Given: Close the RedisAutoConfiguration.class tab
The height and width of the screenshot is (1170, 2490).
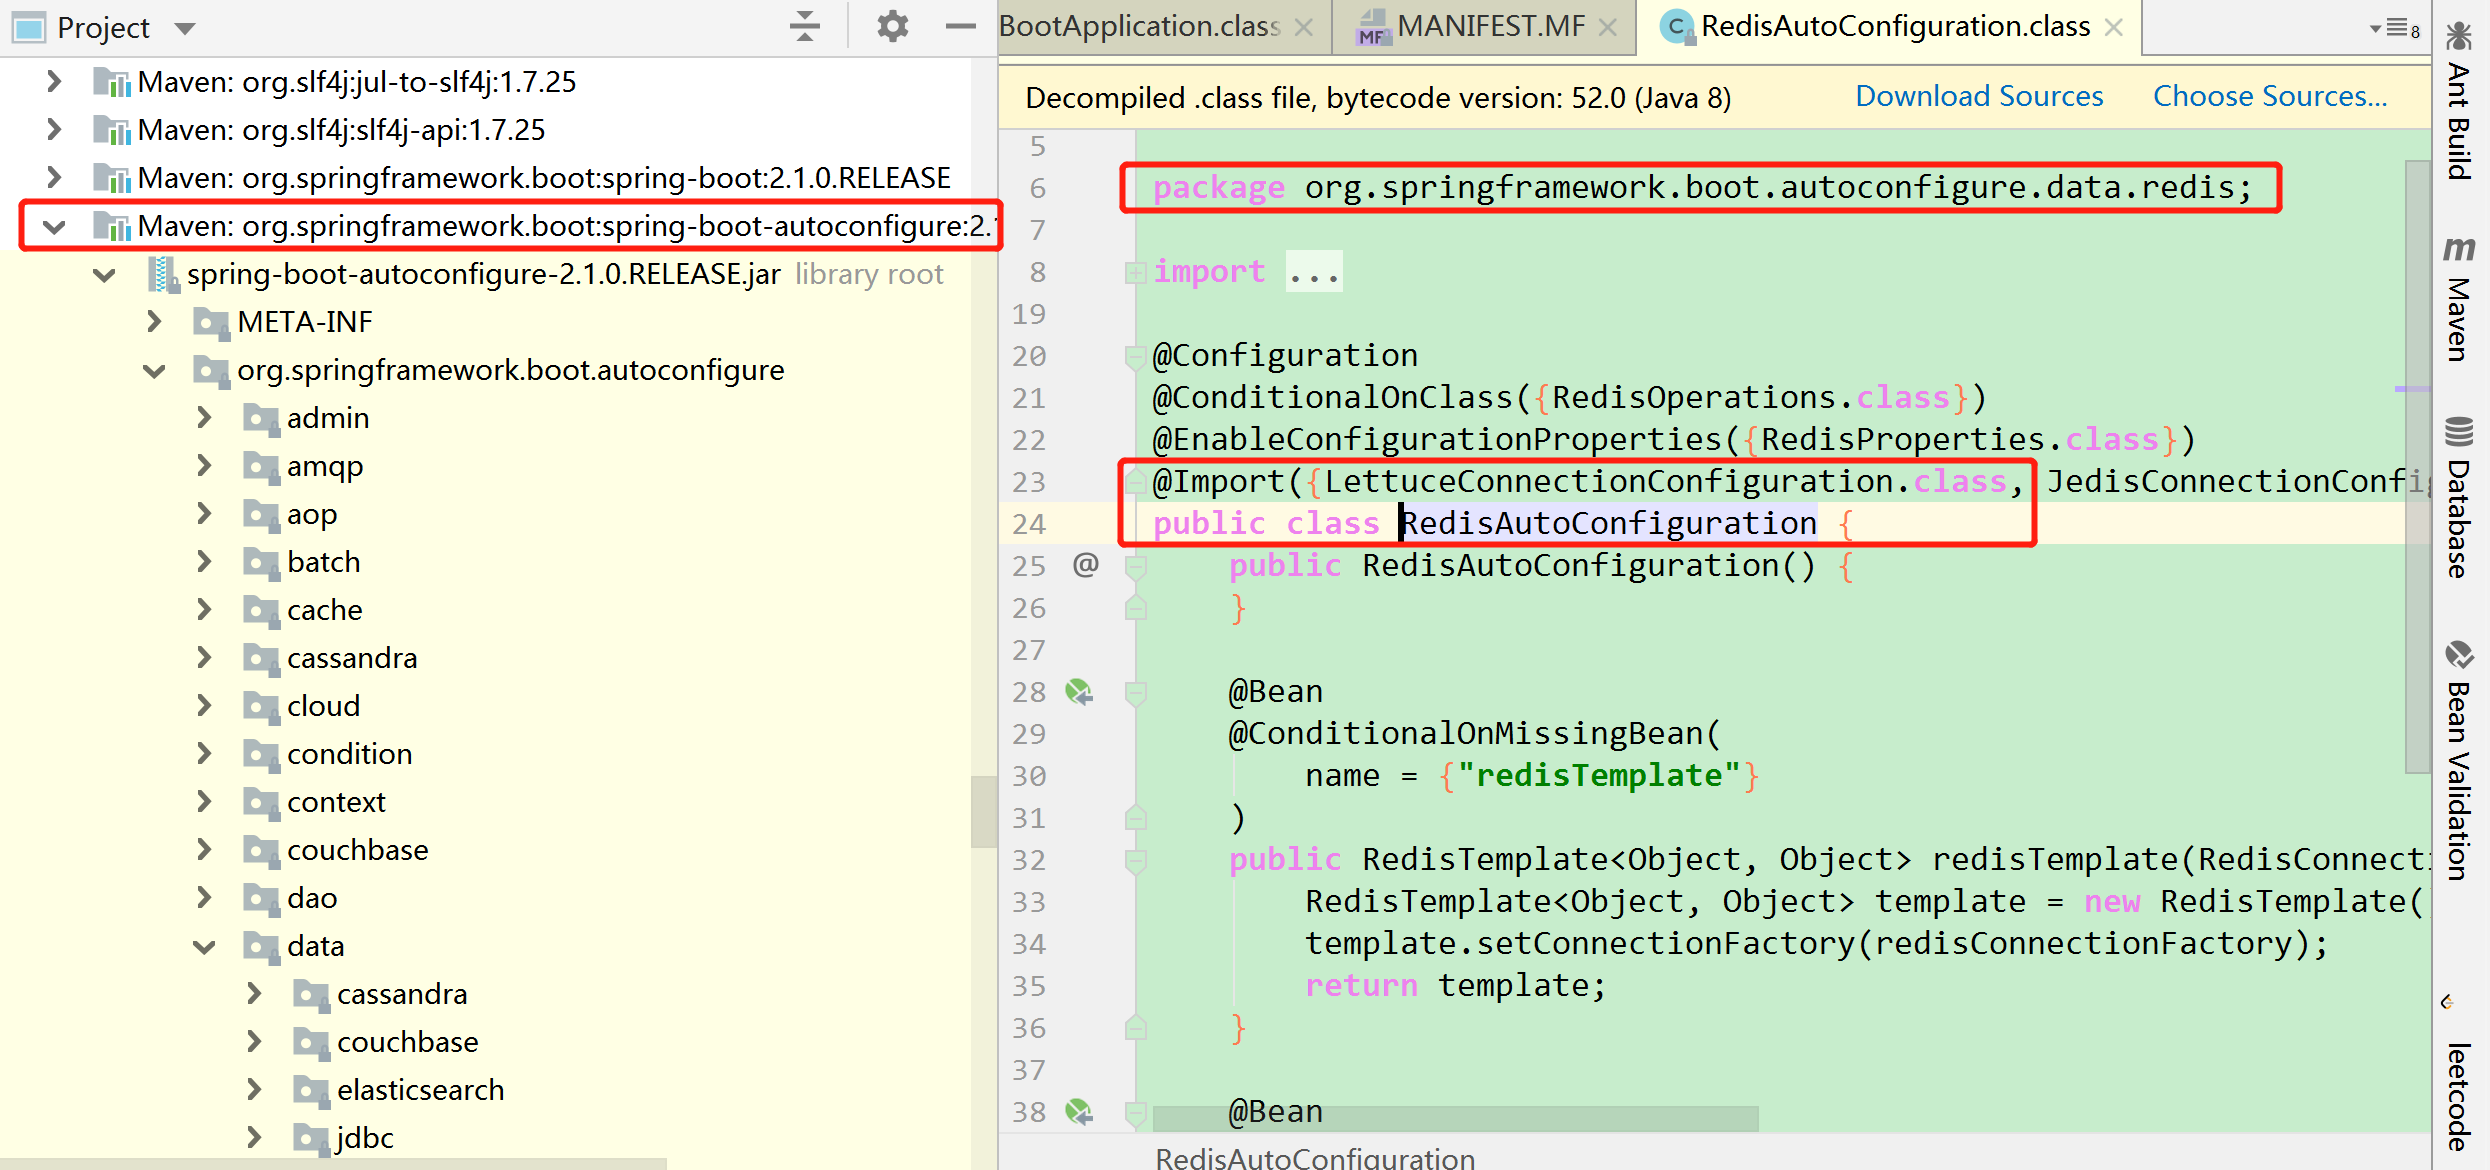Looking at the screenshot, I should (x=2114, y=28).
